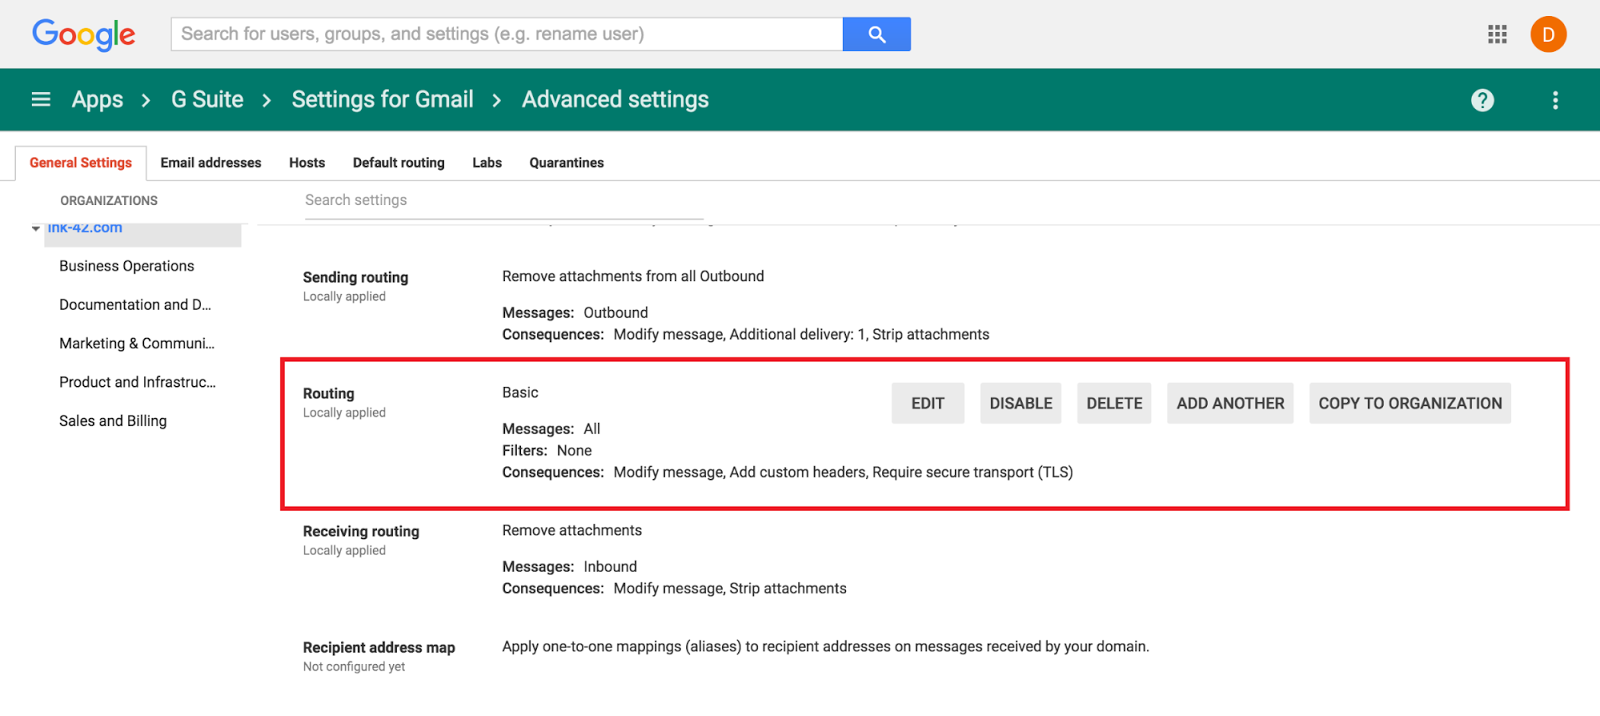The height and width of the screenshot is (716, 1600).
Task: Open the Hosts tab
Action: pos(307,163)
